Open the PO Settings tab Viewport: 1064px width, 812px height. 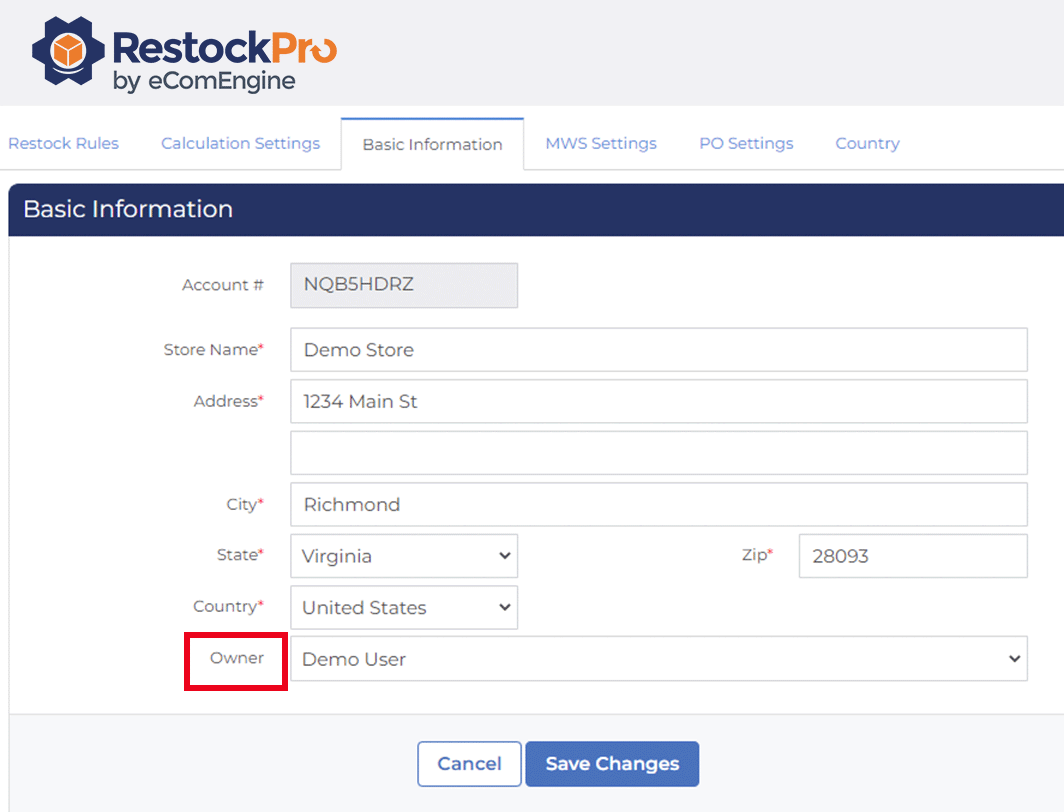tap(746, 143)
